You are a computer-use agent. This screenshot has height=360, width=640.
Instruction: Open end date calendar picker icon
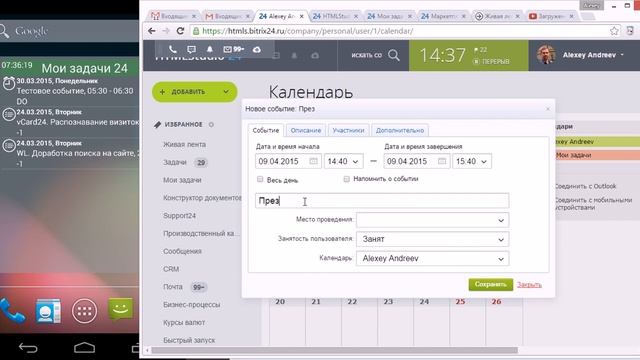click(442, 161)
